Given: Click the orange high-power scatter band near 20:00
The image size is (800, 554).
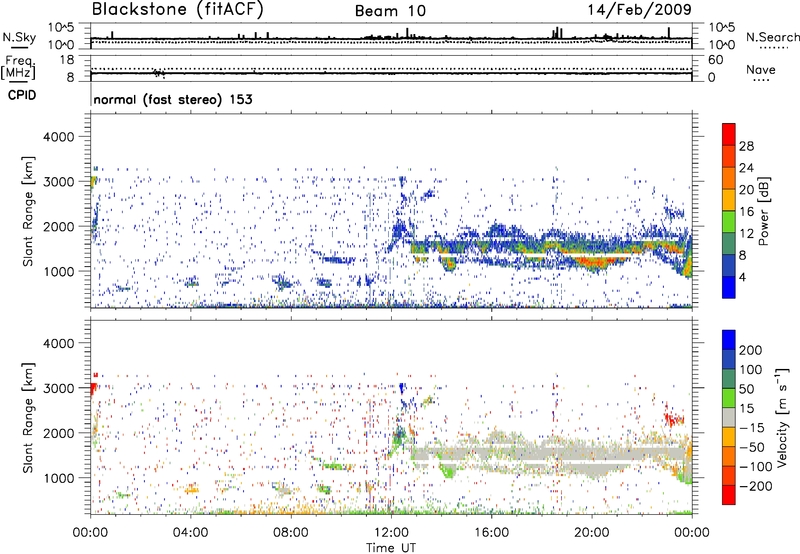Looking at the screenshot, I should click(x=594, y=263).
